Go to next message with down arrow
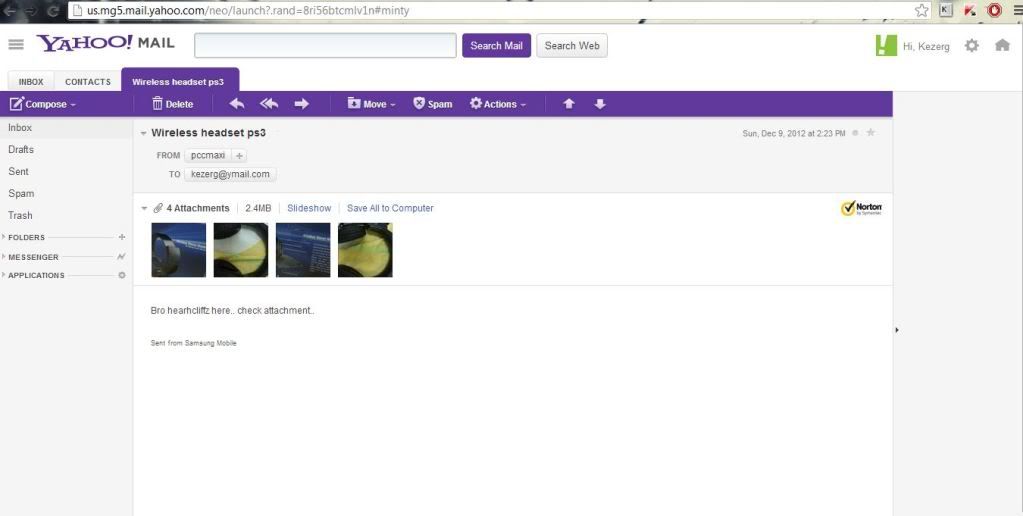The height and width of the screenshot is (516, 1023). 600,104
